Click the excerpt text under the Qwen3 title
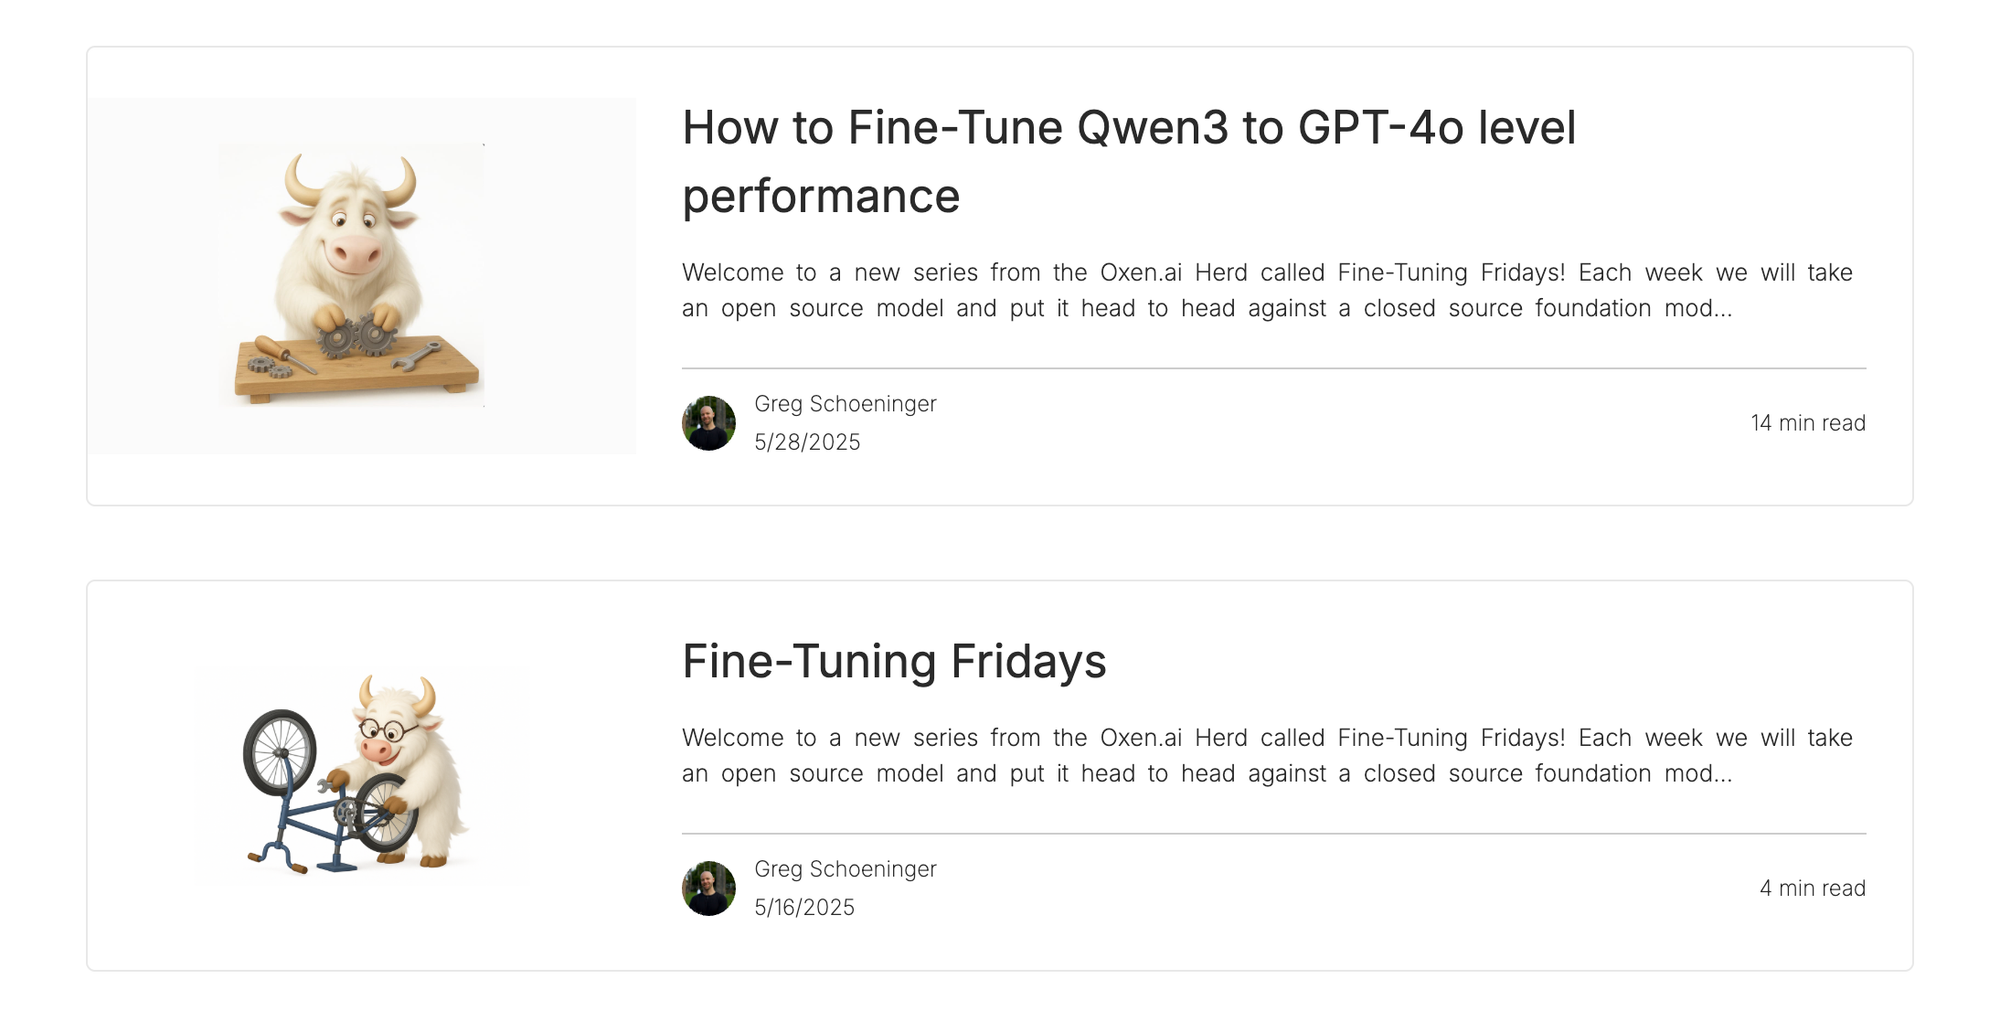The width and height of the screenshot is (2000, 1022). pyautogui.click(x=1267, y=290)
